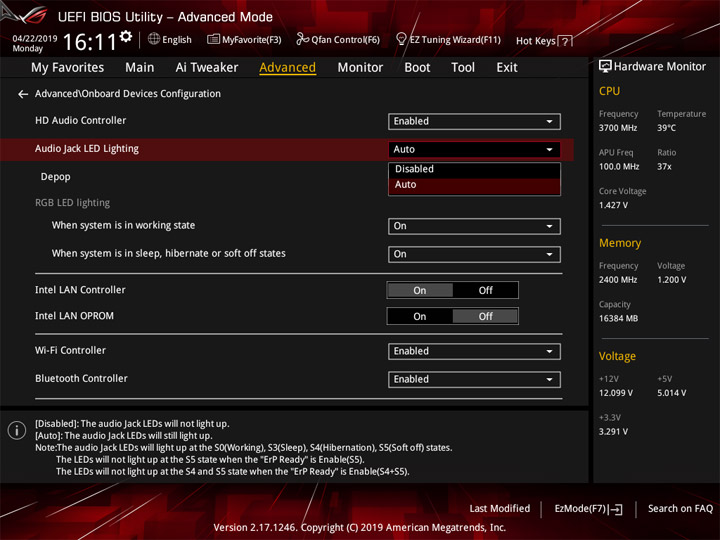Screen dimensions: 720x540
Task: Select the Exit tab
Action: [x=507, y=68]
